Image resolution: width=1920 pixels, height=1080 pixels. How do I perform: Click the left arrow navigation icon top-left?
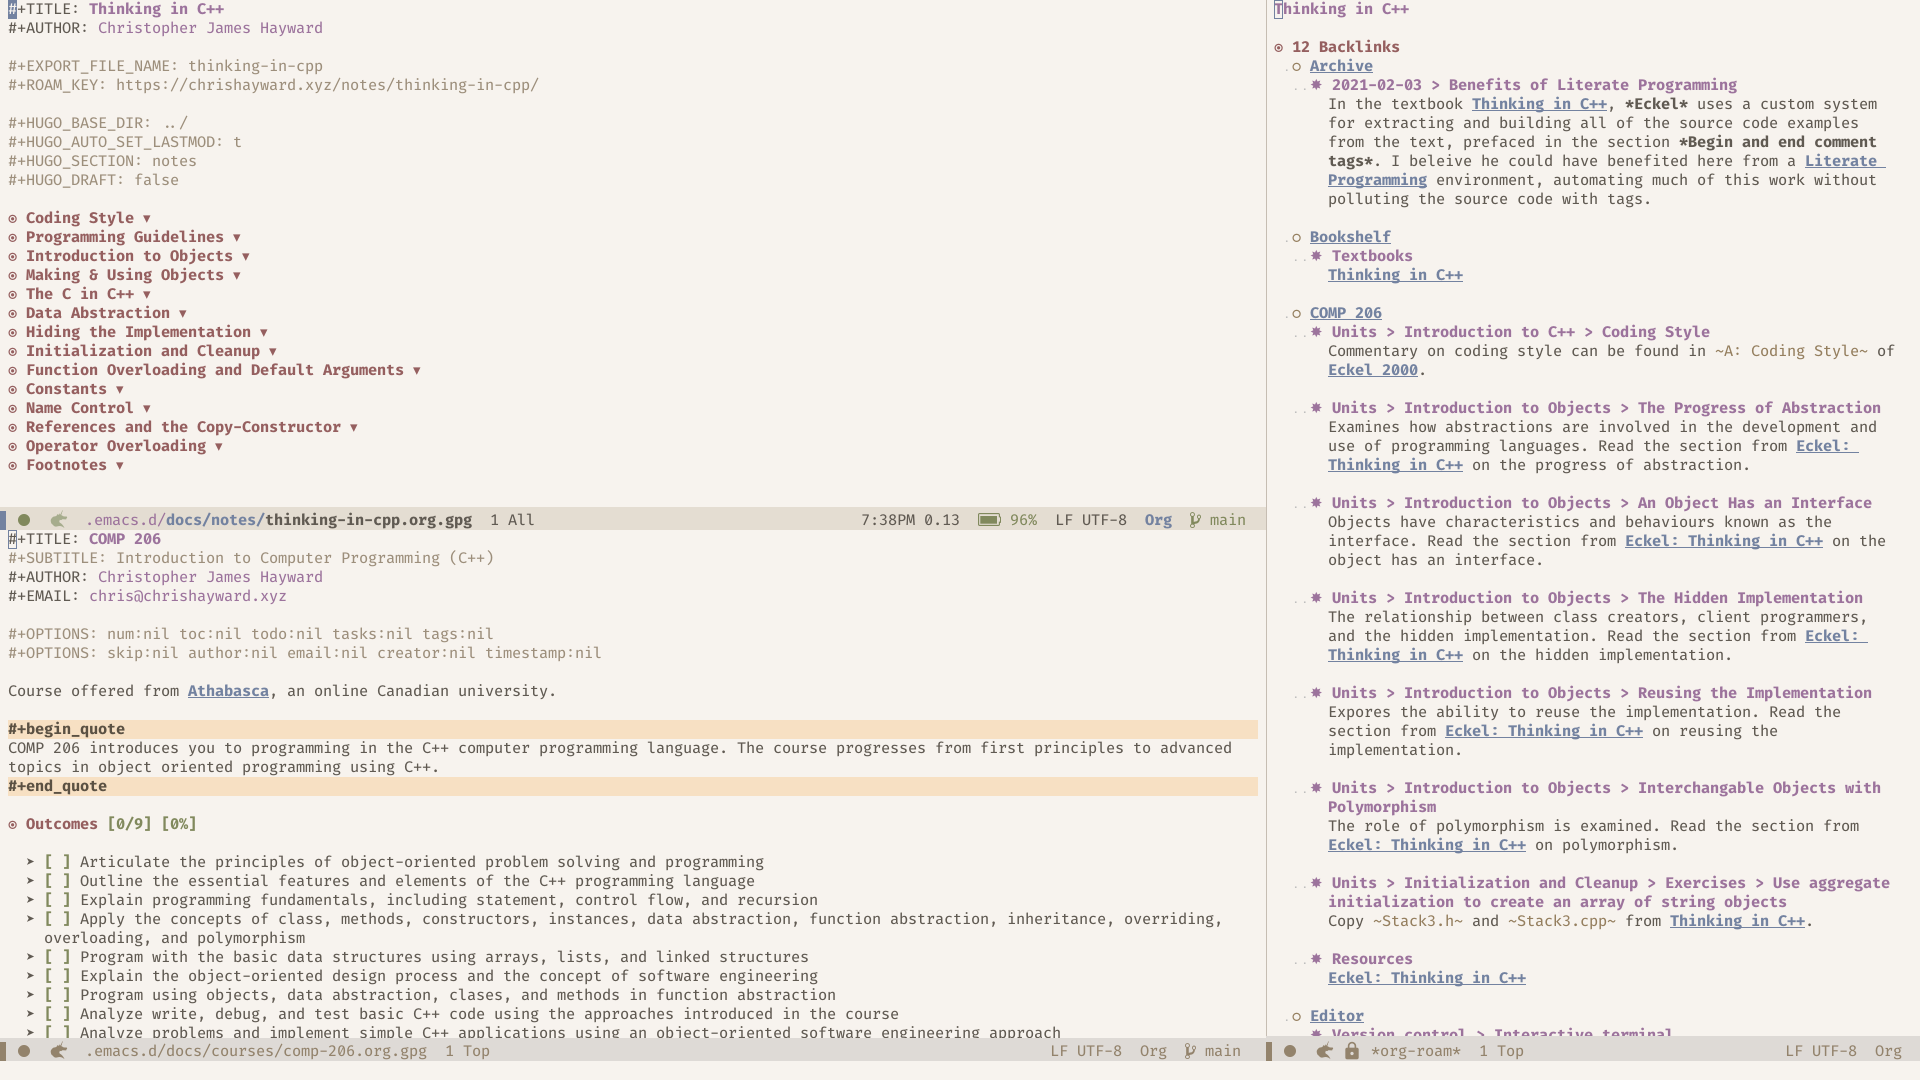point(58,520)
